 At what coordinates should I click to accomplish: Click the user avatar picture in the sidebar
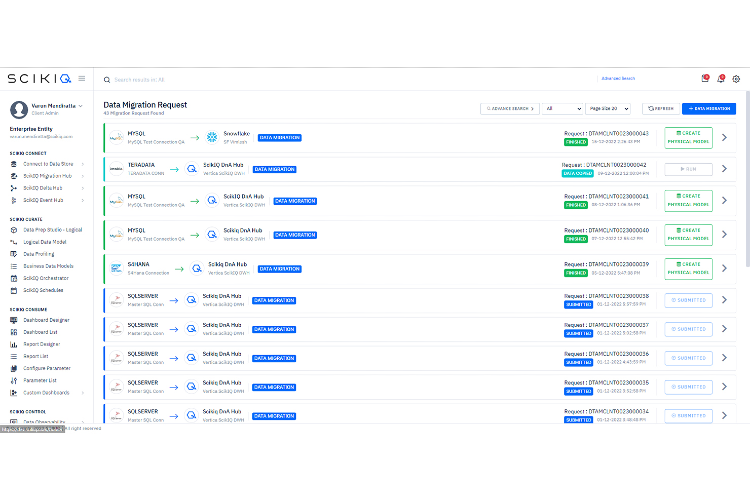pos(19,110)
